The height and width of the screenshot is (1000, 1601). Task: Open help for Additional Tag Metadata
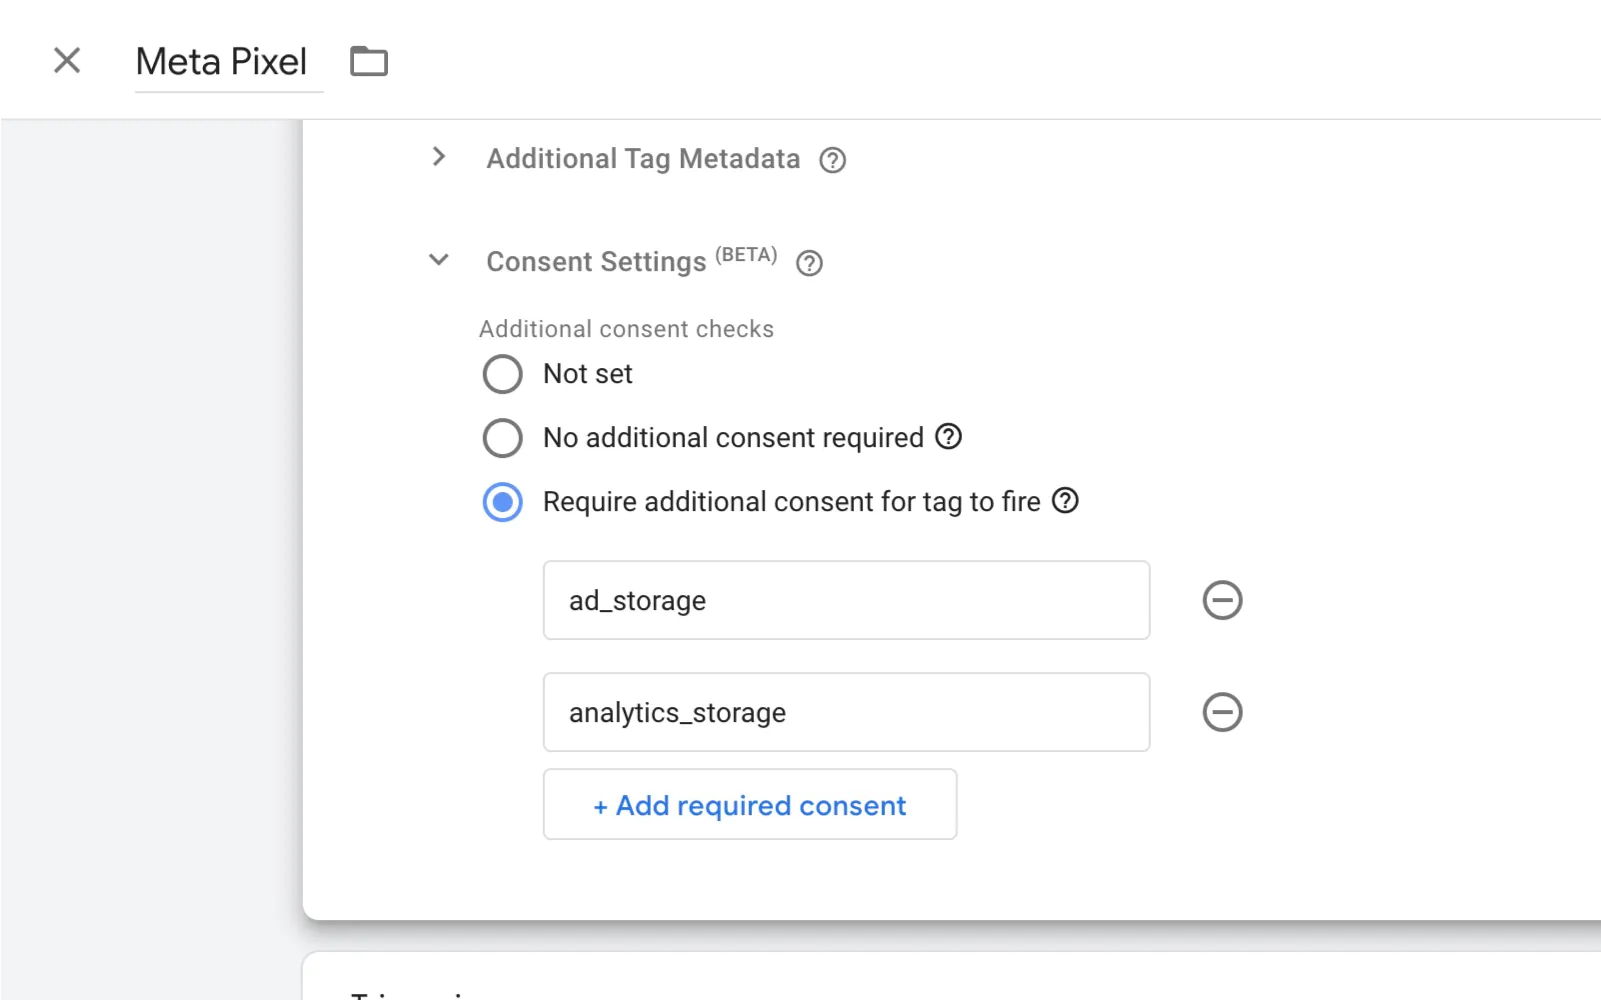(x=832, y=160)
